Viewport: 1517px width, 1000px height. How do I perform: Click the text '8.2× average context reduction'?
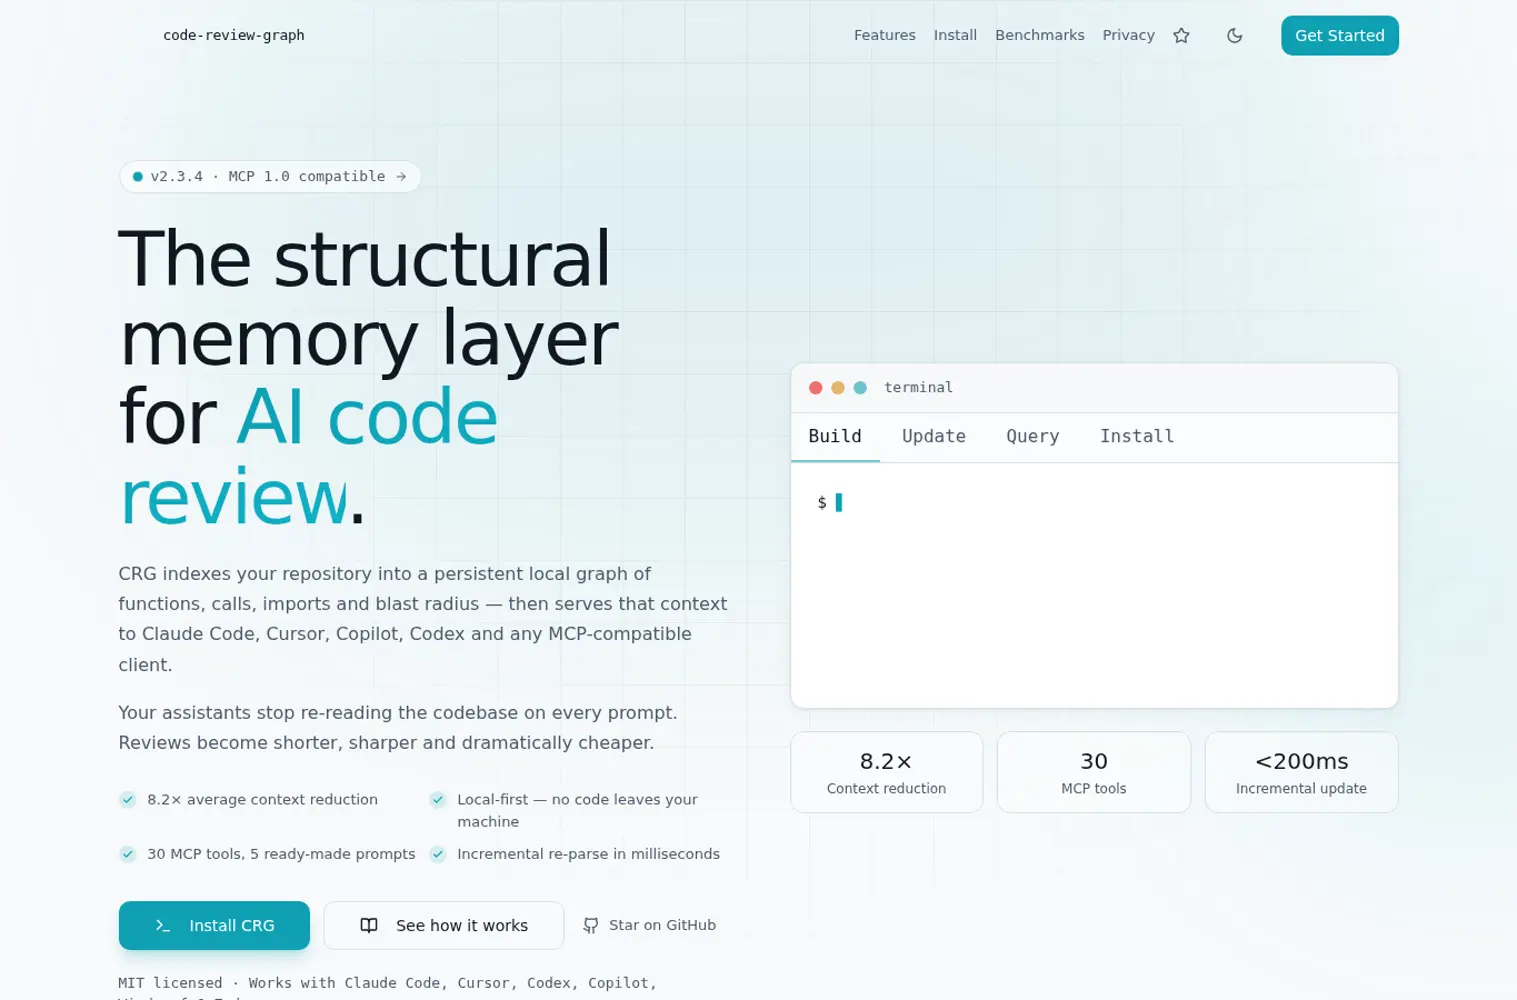point(262,799)
